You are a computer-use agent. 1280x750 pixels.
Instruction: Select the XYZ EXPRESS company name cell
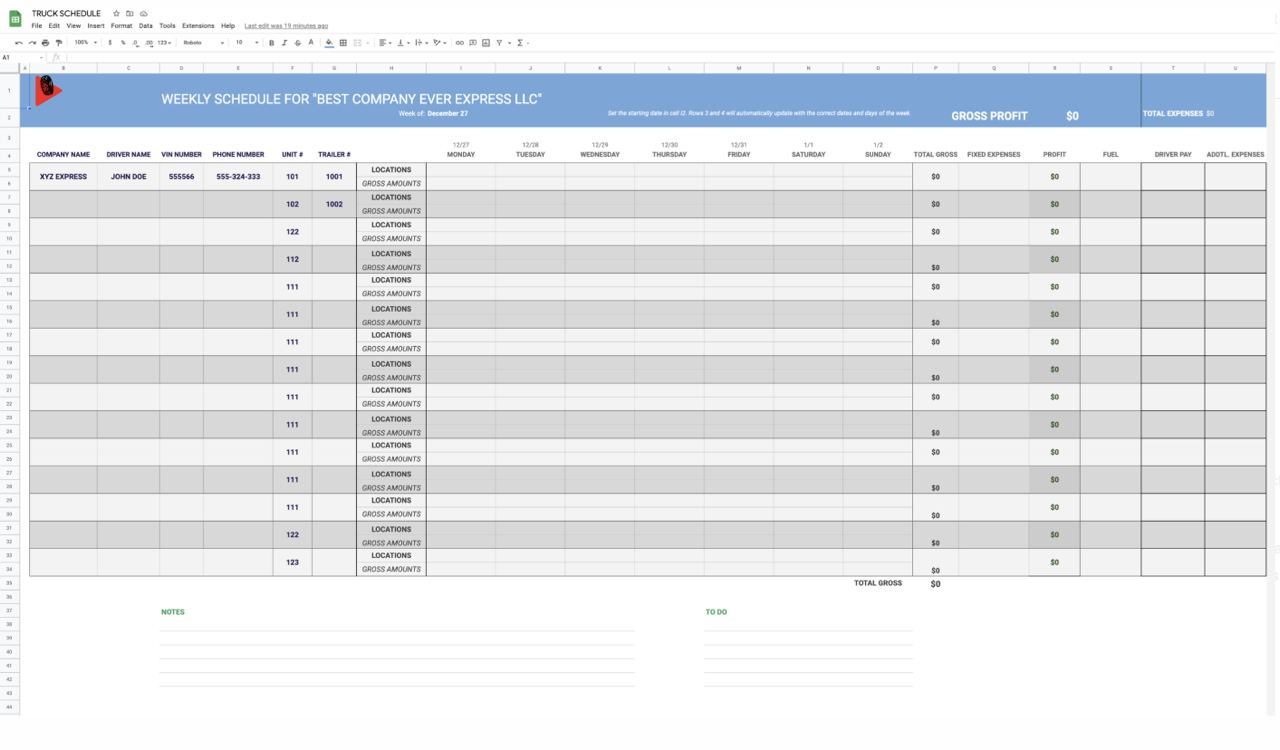click(63, 177)
